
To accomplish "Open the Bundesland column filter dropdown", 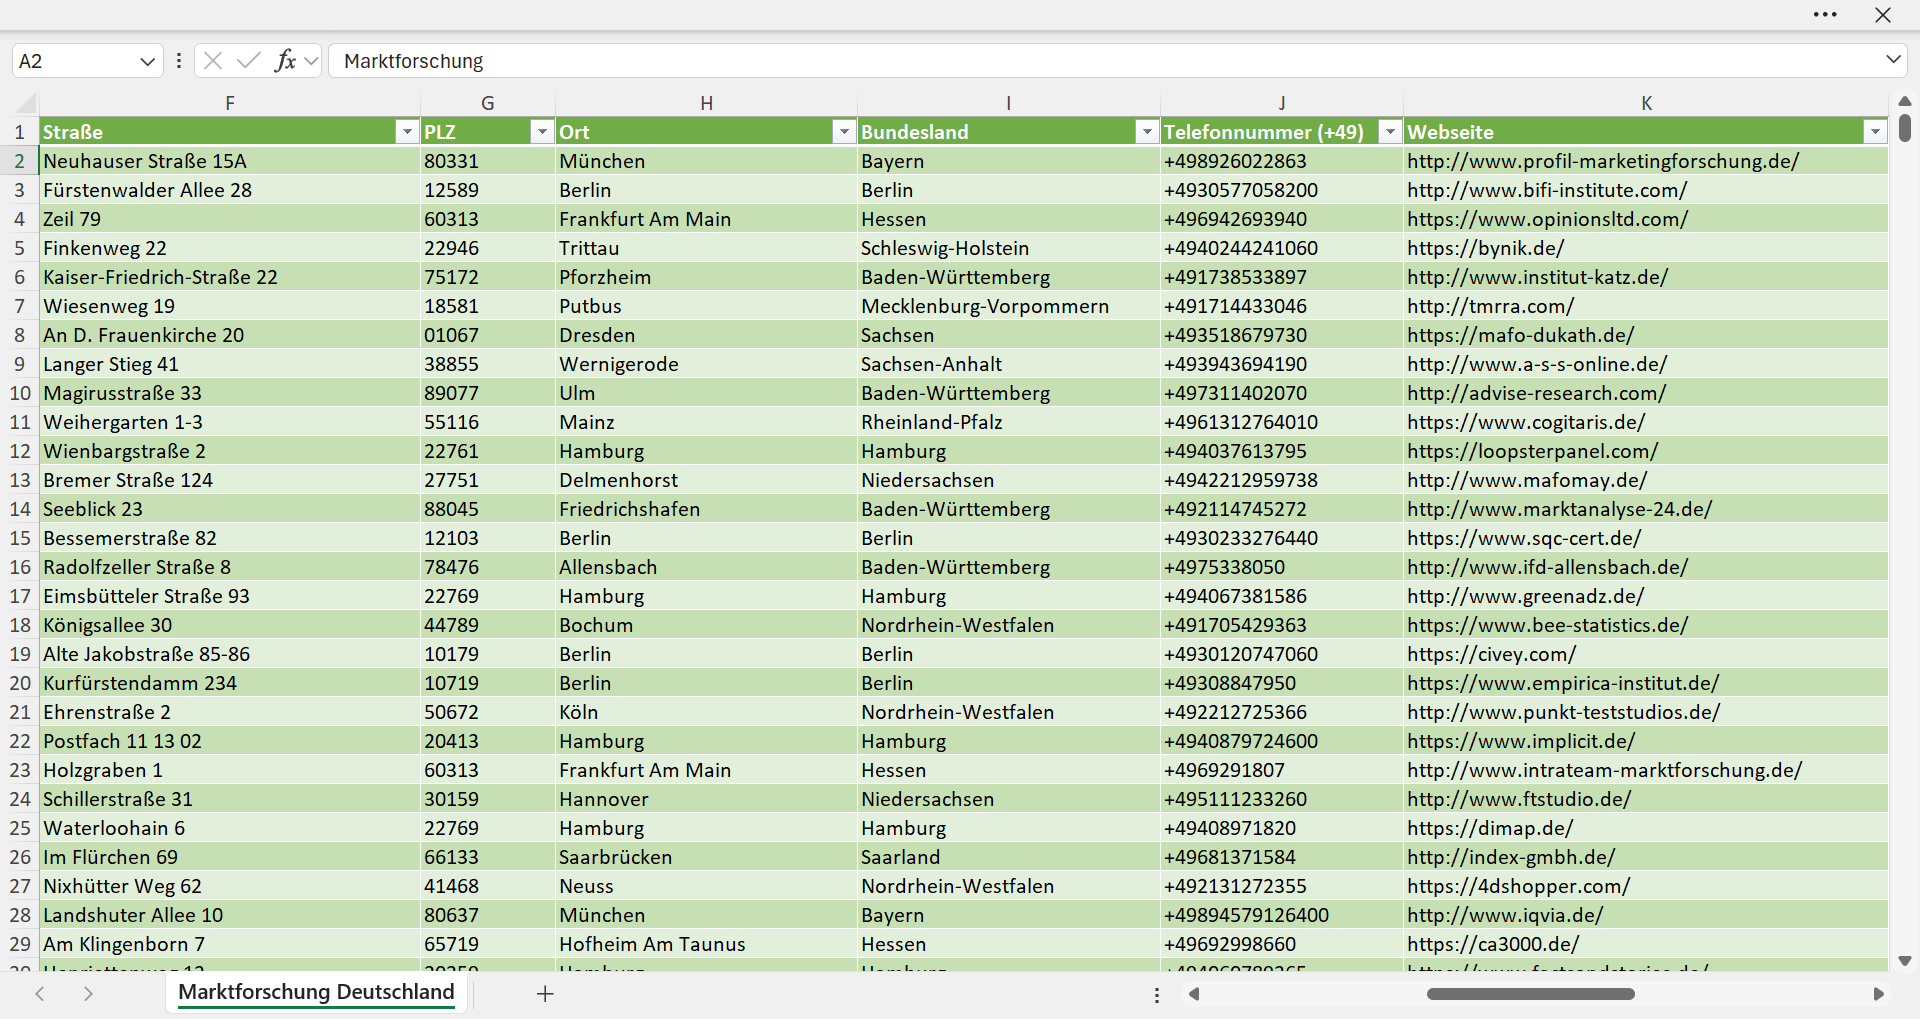I will 1146,132.
